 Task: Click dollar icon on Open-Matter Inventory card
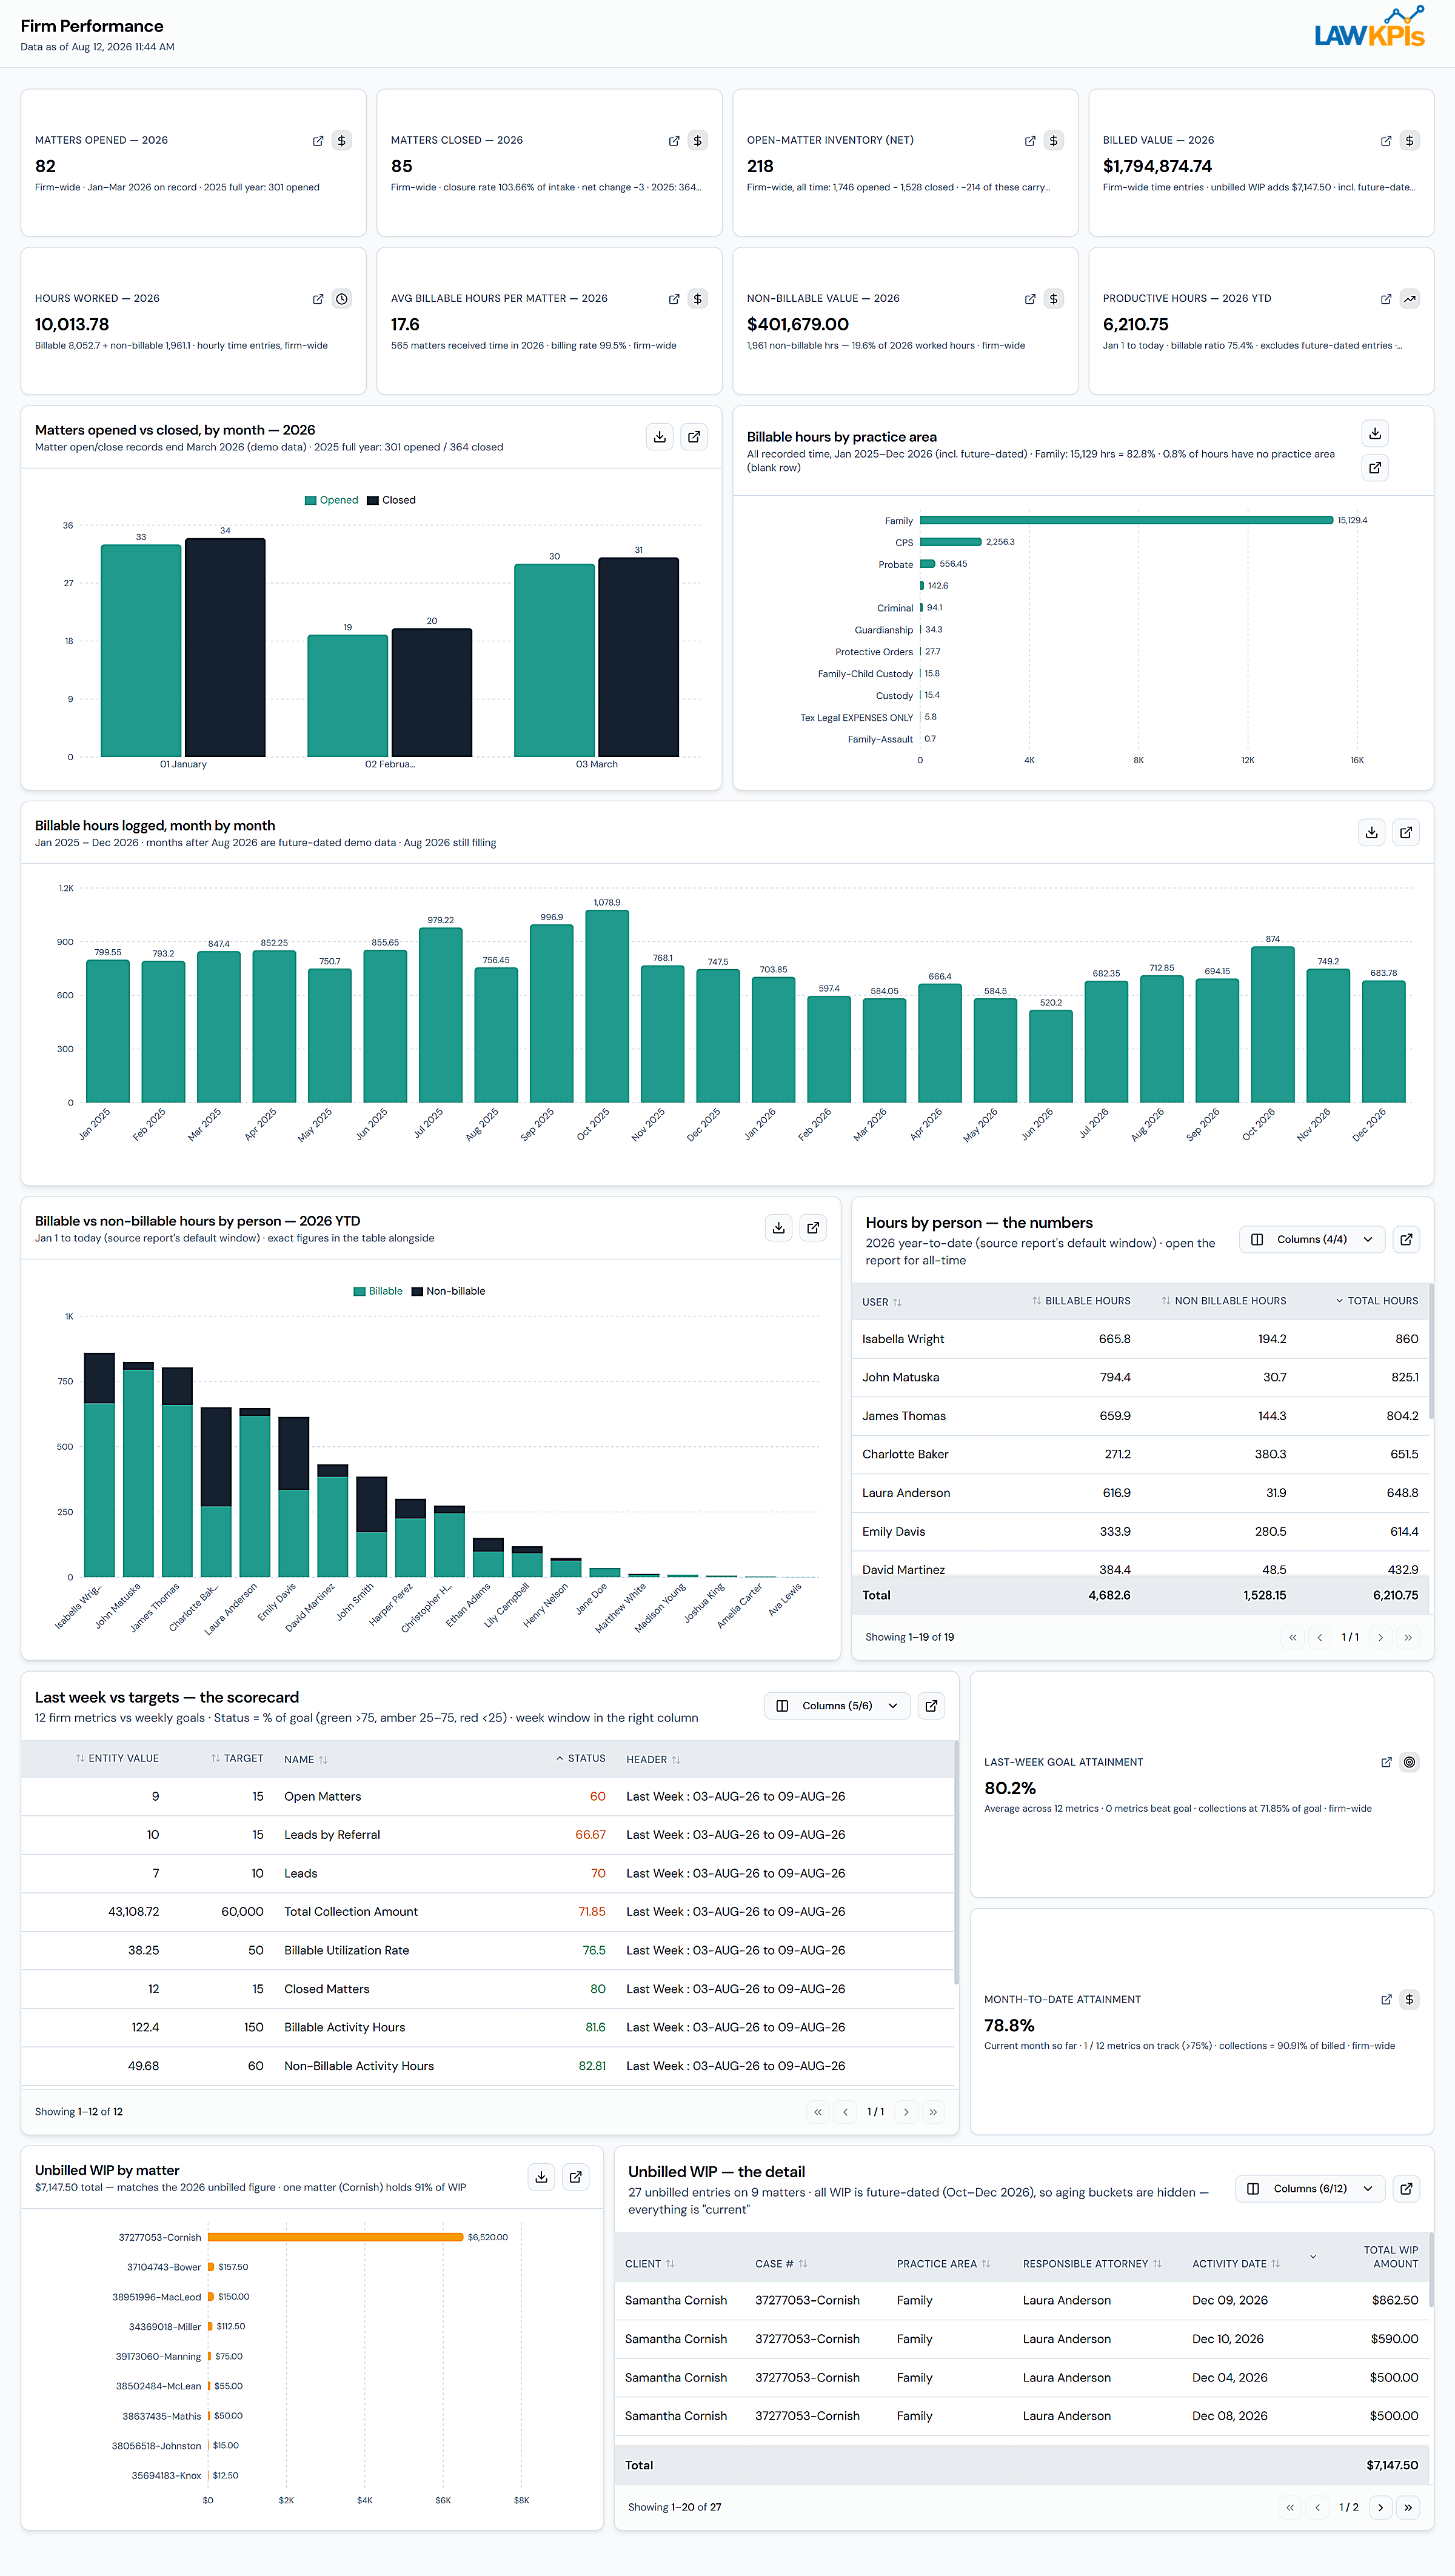1053,141
